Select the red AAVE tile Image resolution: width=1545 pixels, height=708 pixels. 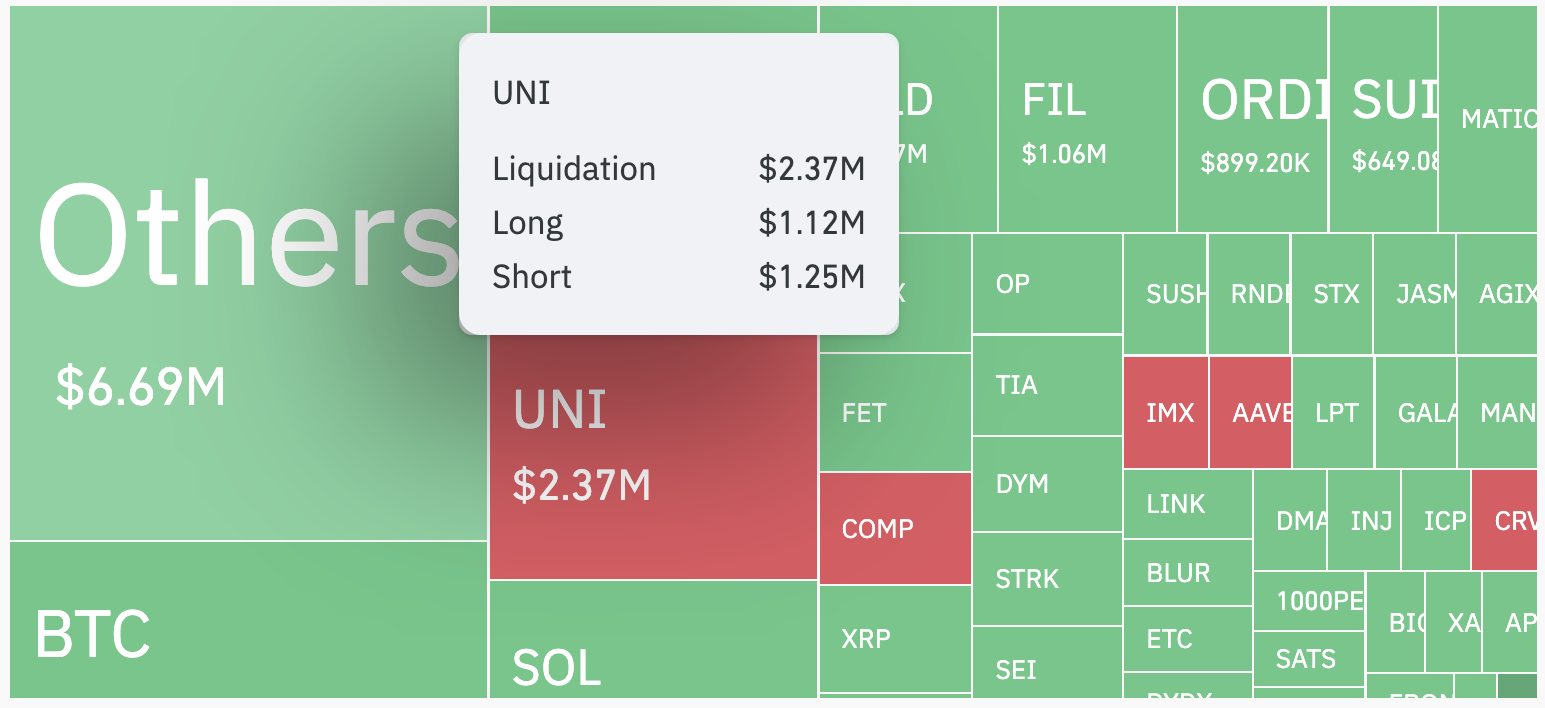[x=1250, y=412]
